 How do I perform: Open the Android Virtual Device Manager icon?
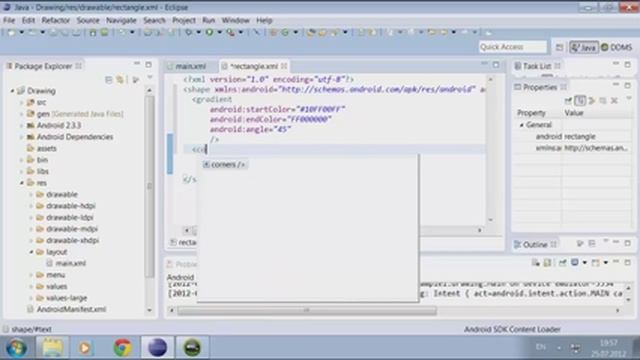pyautogui.click(x=104, y=32)
